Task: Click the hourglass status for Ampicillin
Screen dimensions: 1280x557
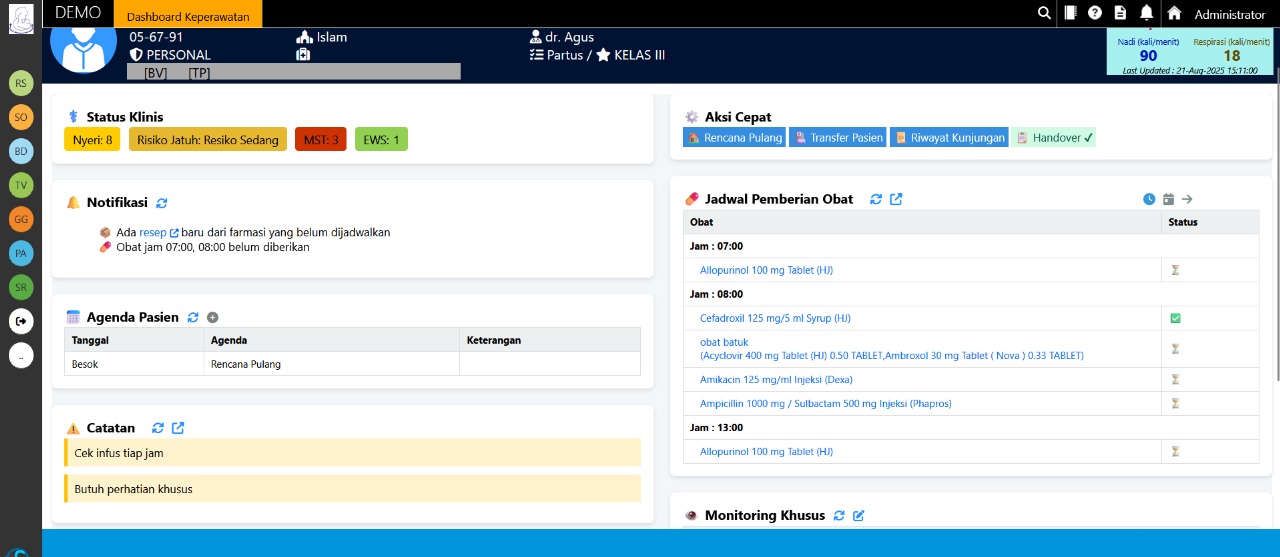Action: (x=1176, y=404)
